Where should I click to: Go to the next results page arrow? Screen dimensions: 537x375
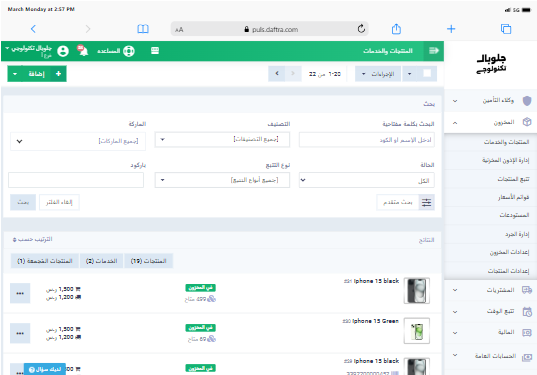click(x=277, y=74)
